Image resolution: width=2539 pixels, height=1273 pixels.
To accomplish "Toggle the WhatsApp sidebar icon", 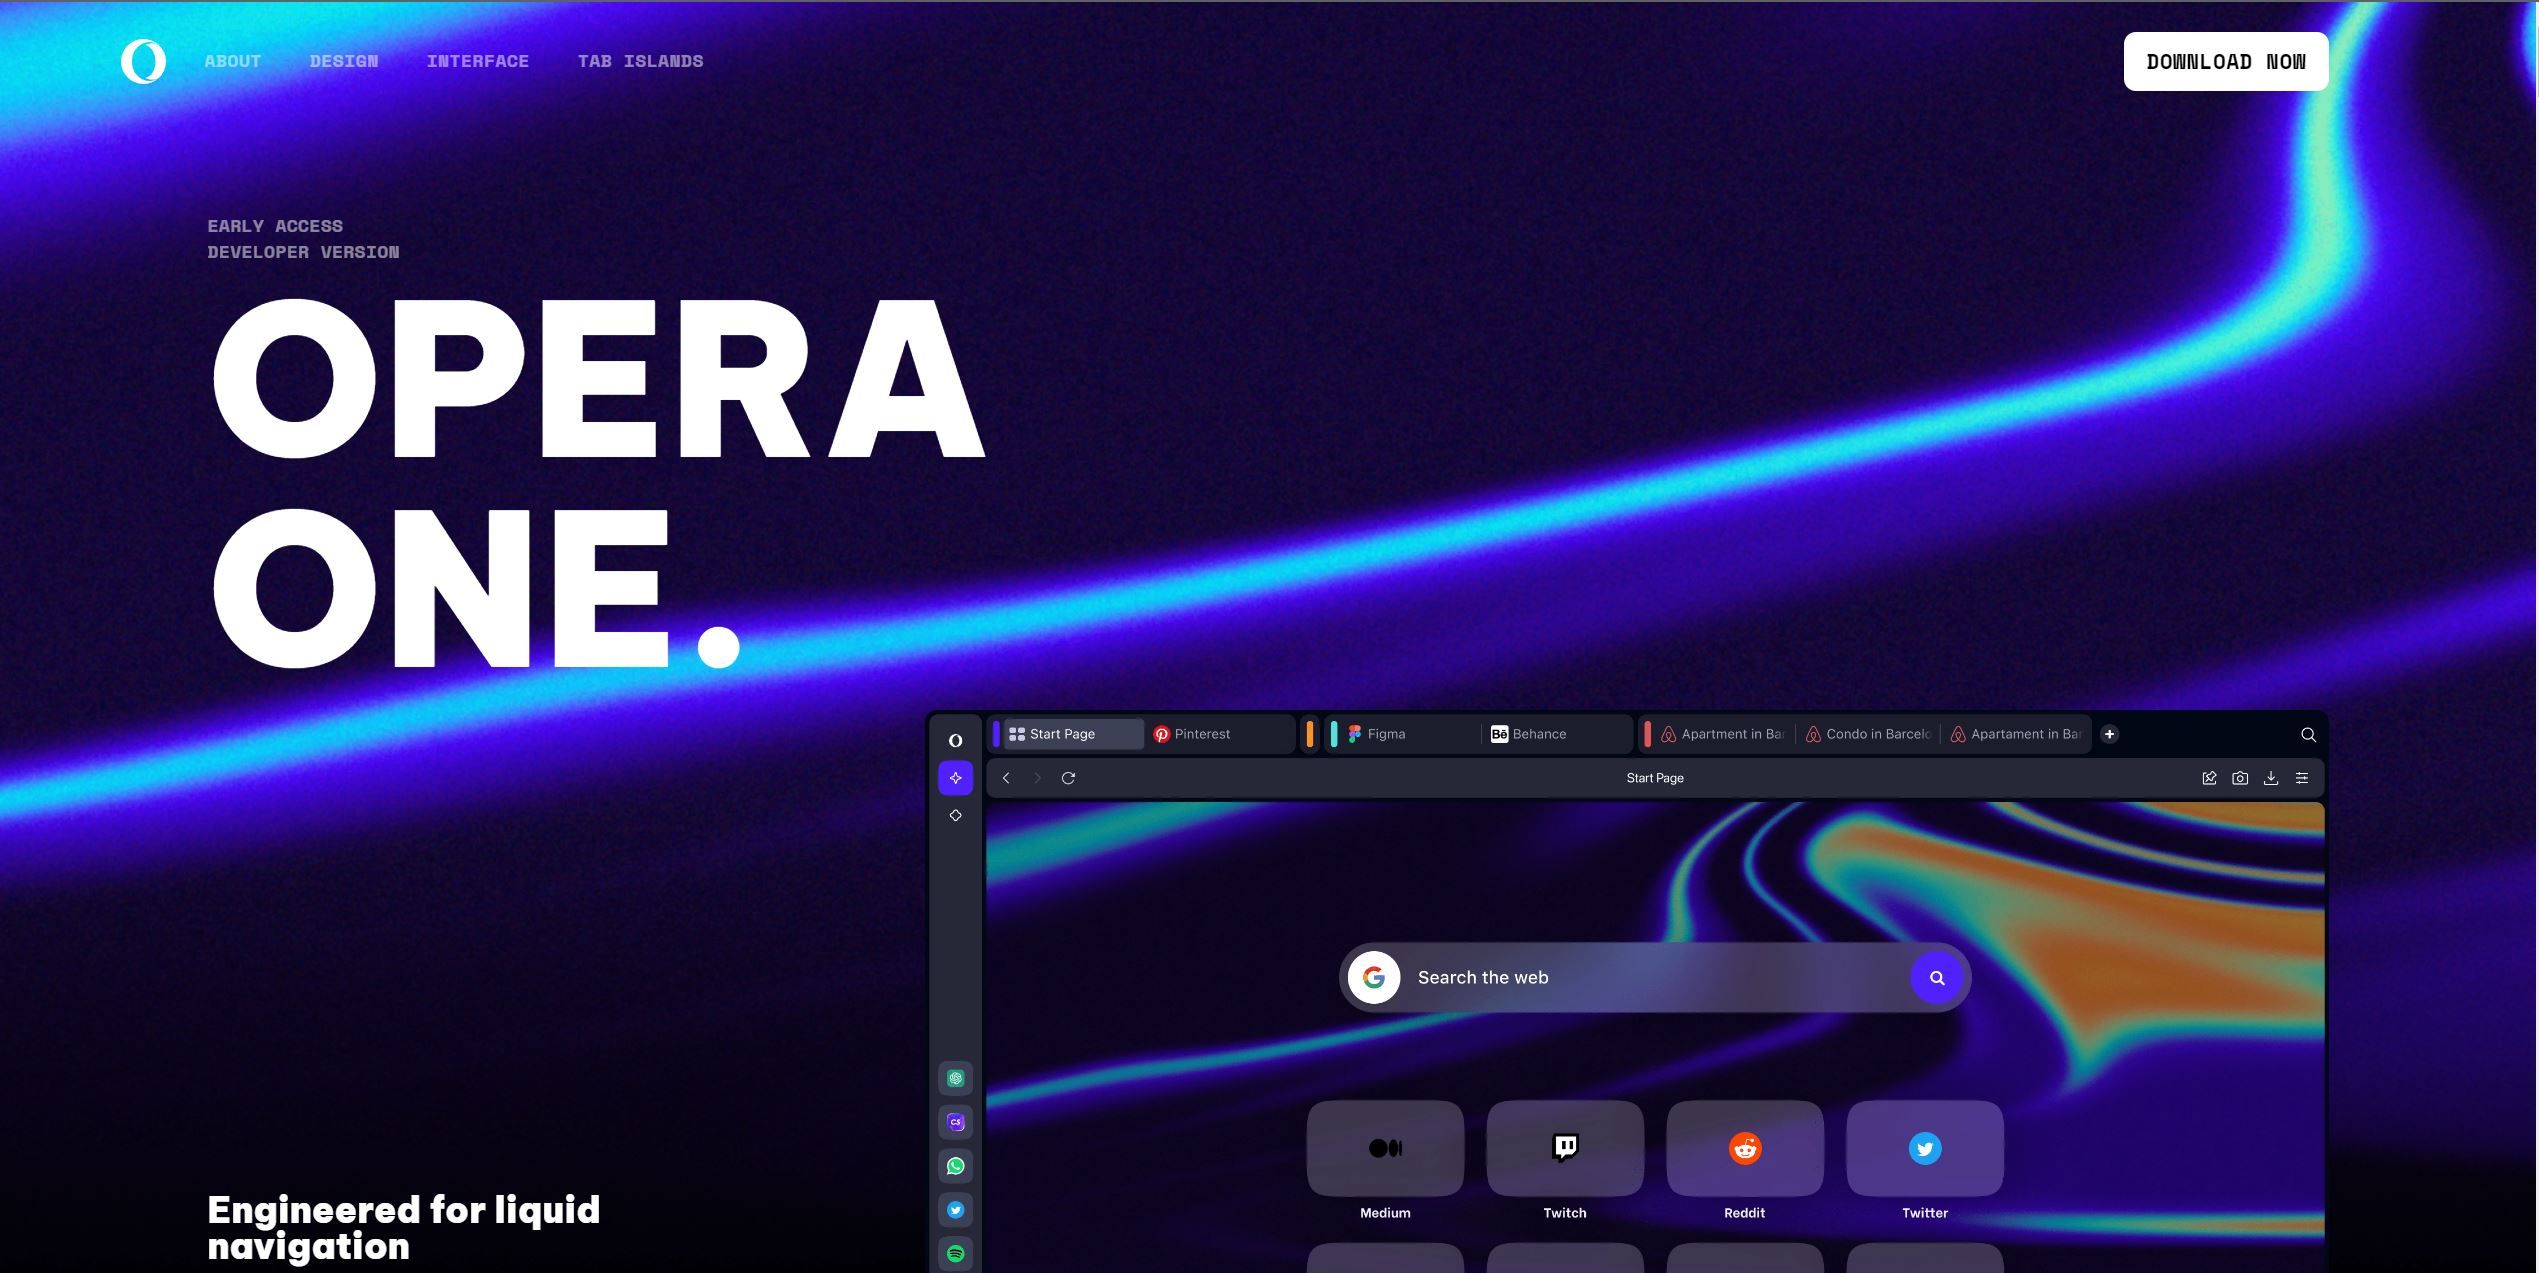I will pos(956,1166).
